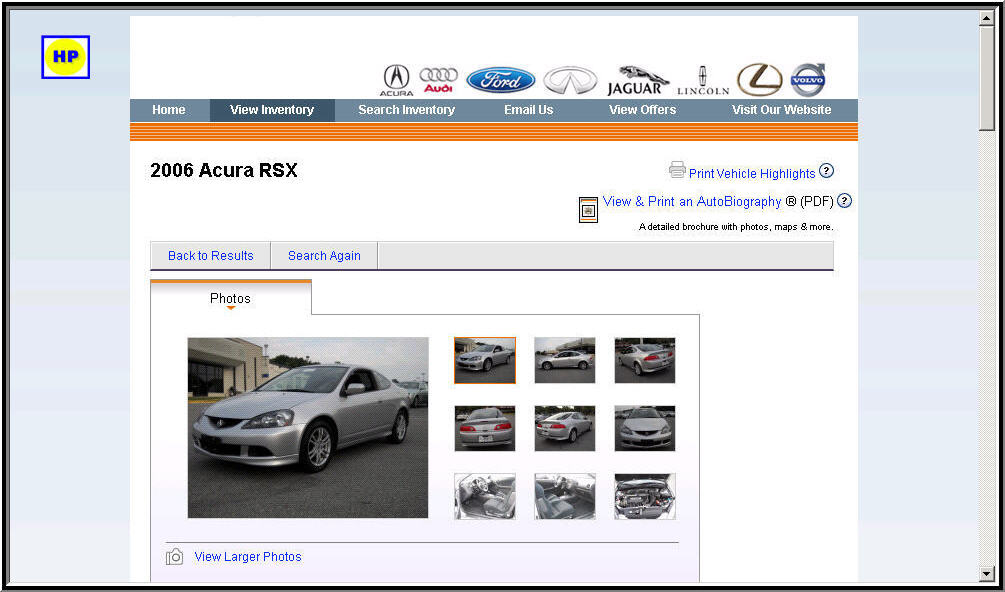The image size is (1005, 592).
Task: Click the HP logo icon
Action: 65,57
